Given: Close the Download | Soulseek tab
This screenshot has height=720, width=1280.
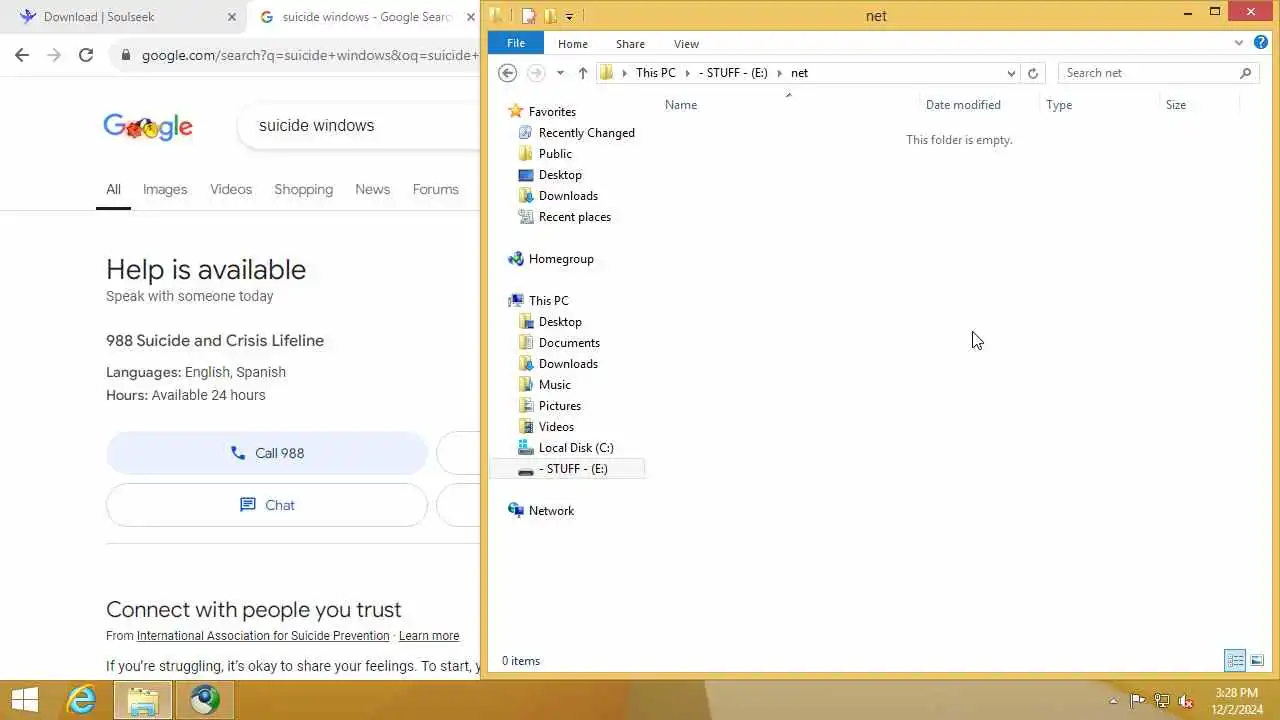Looking at the screenshot, I should pos(232,17).
